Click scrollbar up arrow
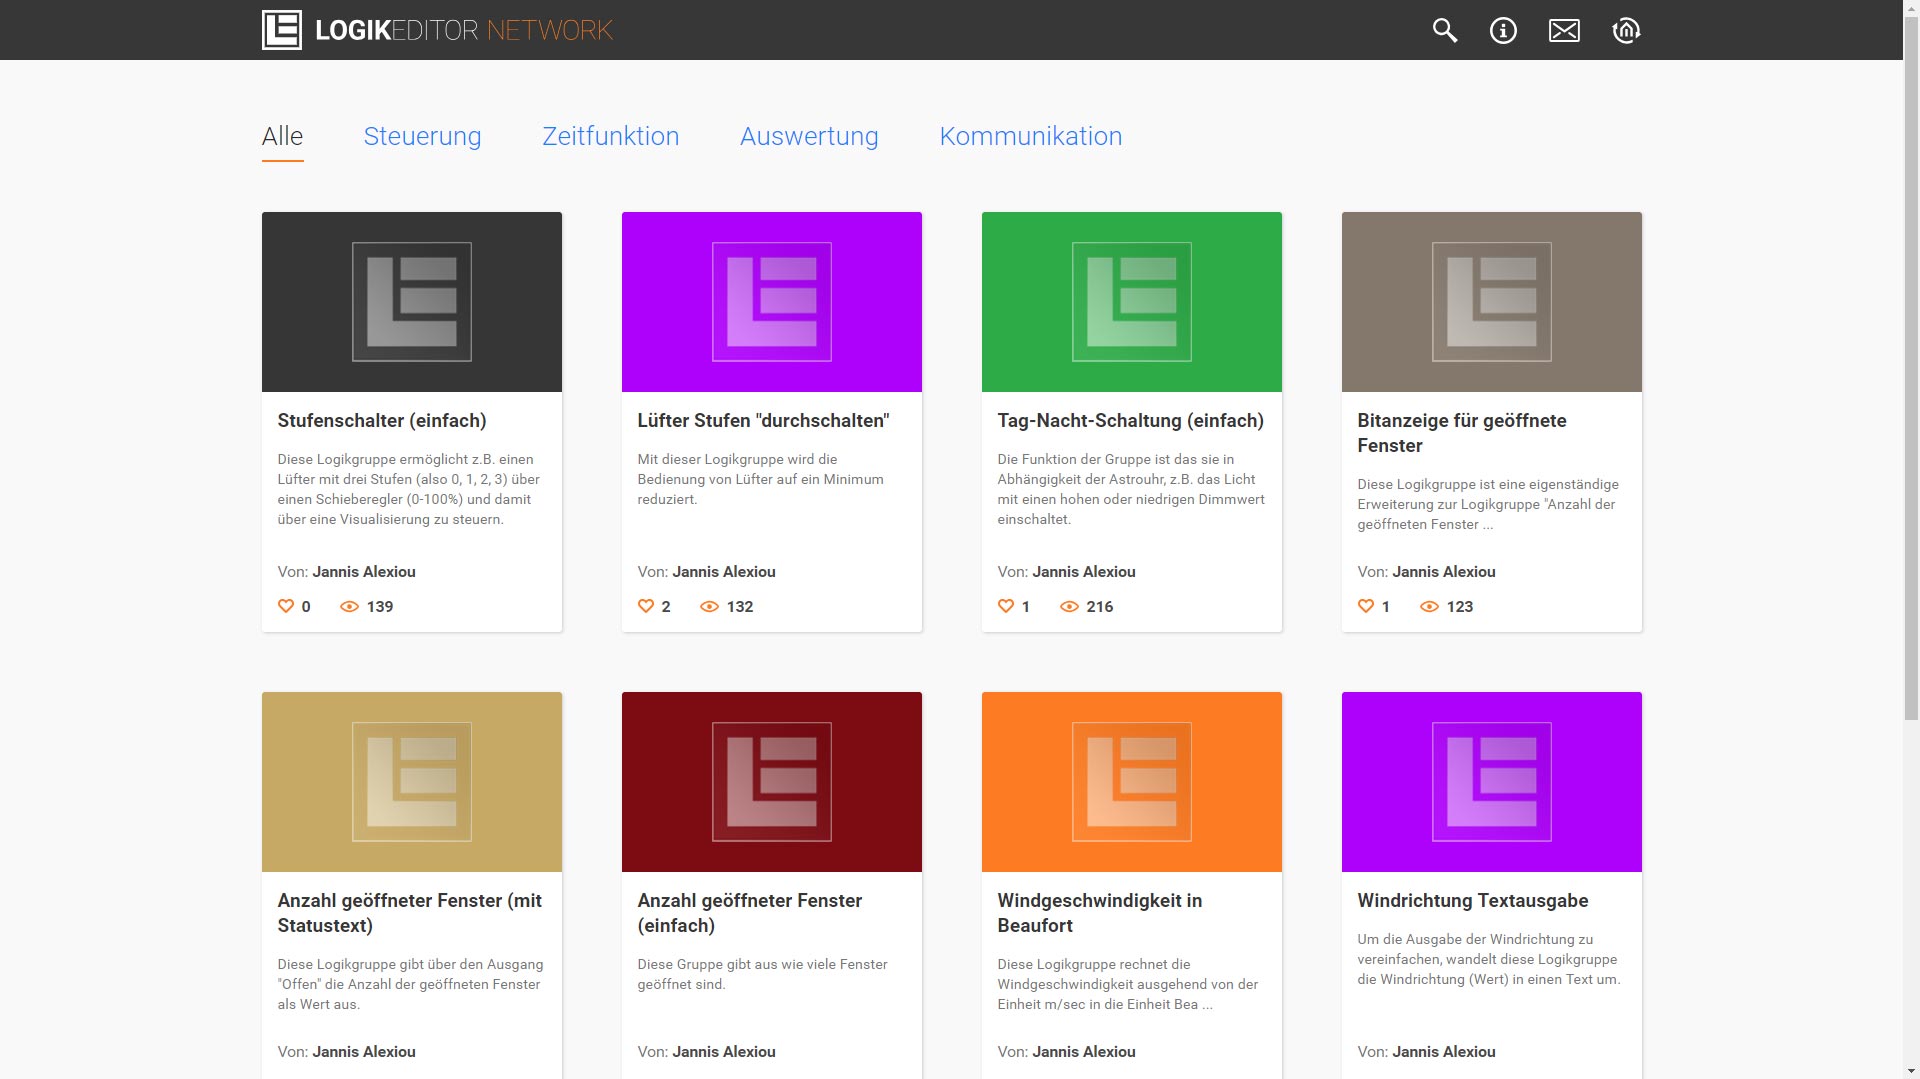 [x=1911, y=8]
